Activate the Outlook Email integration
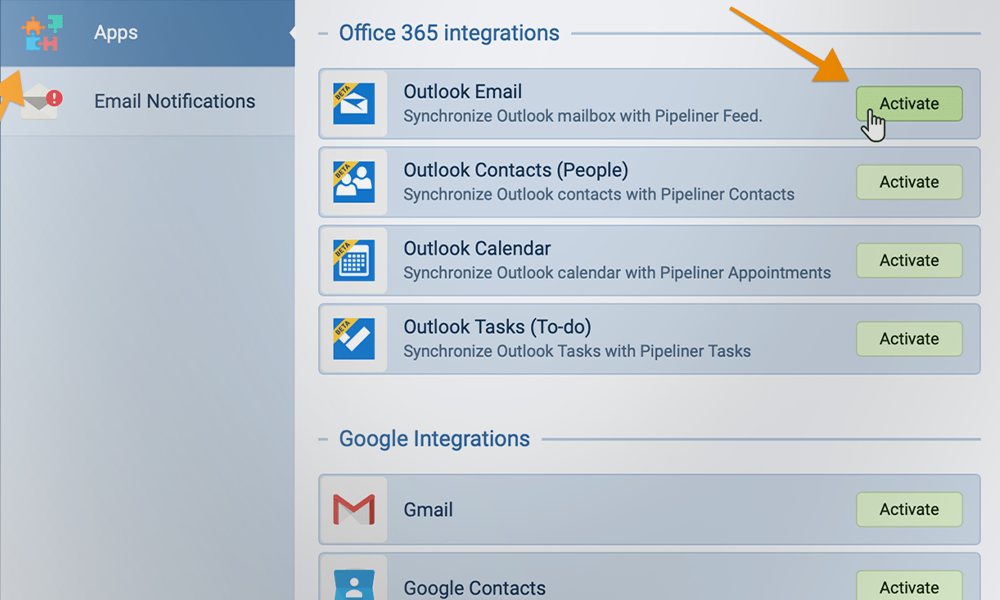The image size is (1000, 600). click(909, 103)
